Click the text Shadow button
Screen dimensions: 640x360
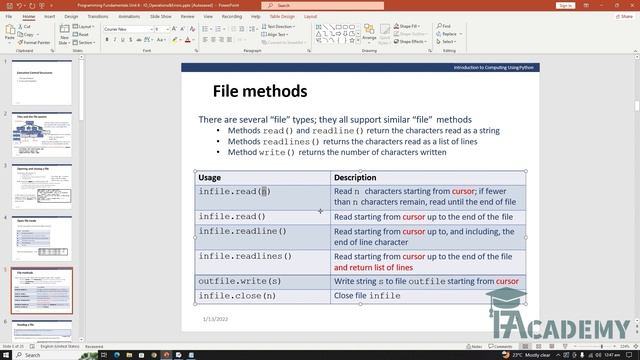131,40
